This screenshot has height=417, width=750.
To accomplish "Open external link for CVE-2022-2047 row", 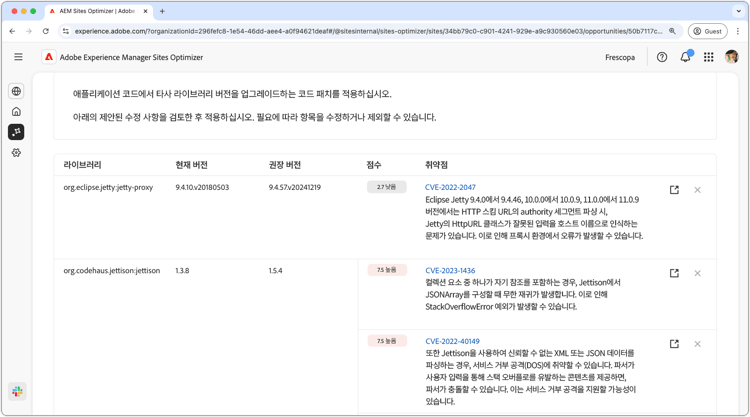I will point(674,190).
